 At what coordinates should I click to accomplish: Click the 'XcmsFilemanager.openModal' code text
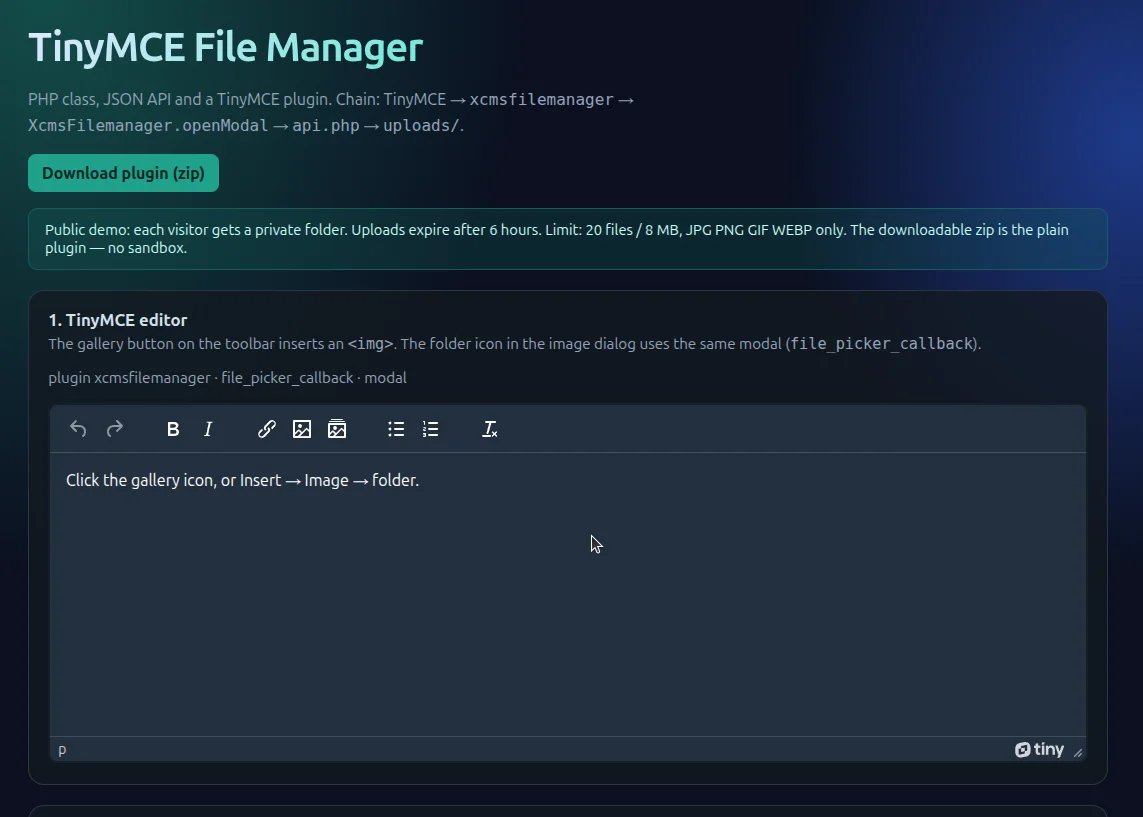coord(148,125)
